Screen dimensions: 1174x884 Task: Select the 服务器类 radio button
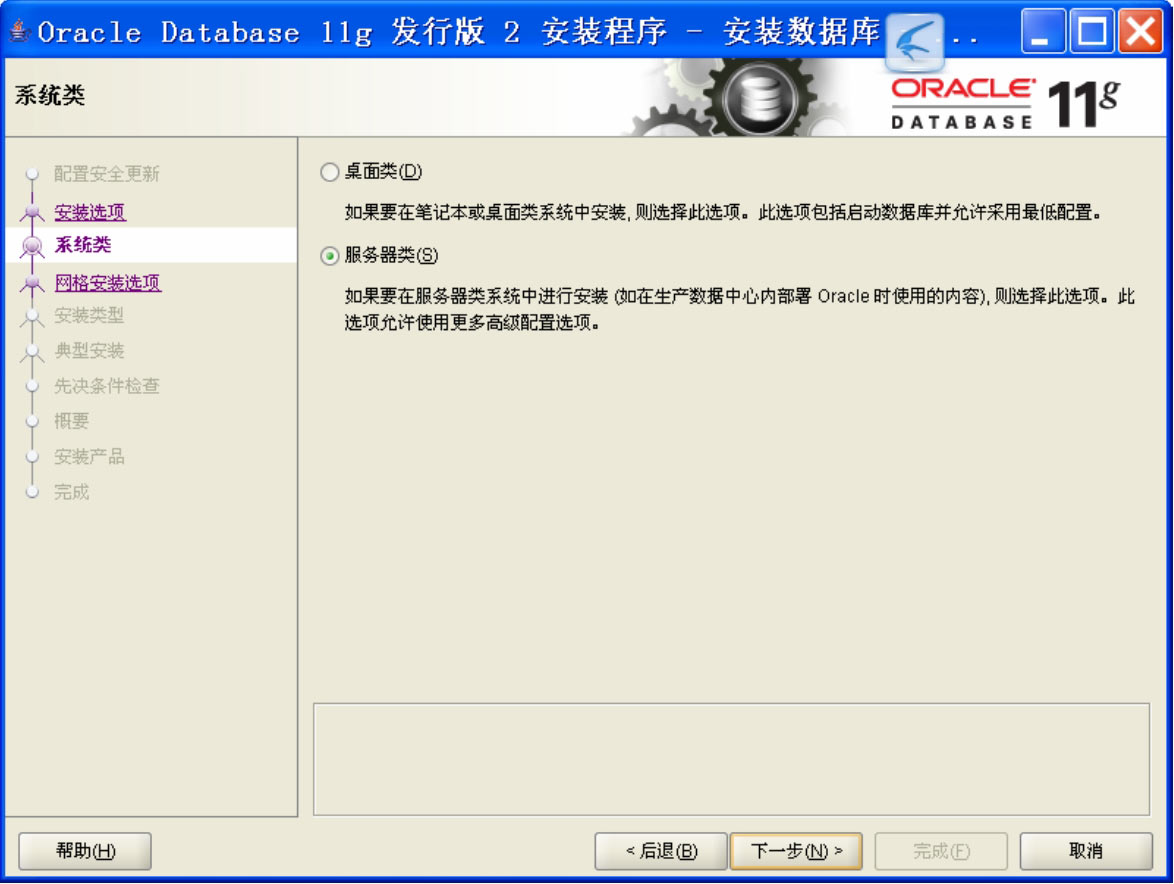[x=329, y=256]
